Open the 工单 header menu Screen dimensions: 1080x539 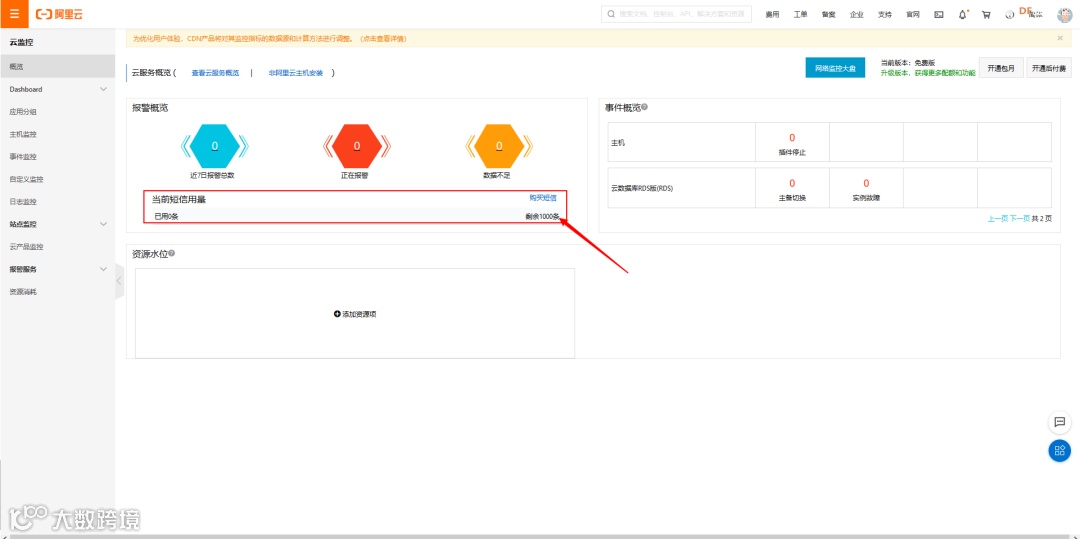pos(800,14)
